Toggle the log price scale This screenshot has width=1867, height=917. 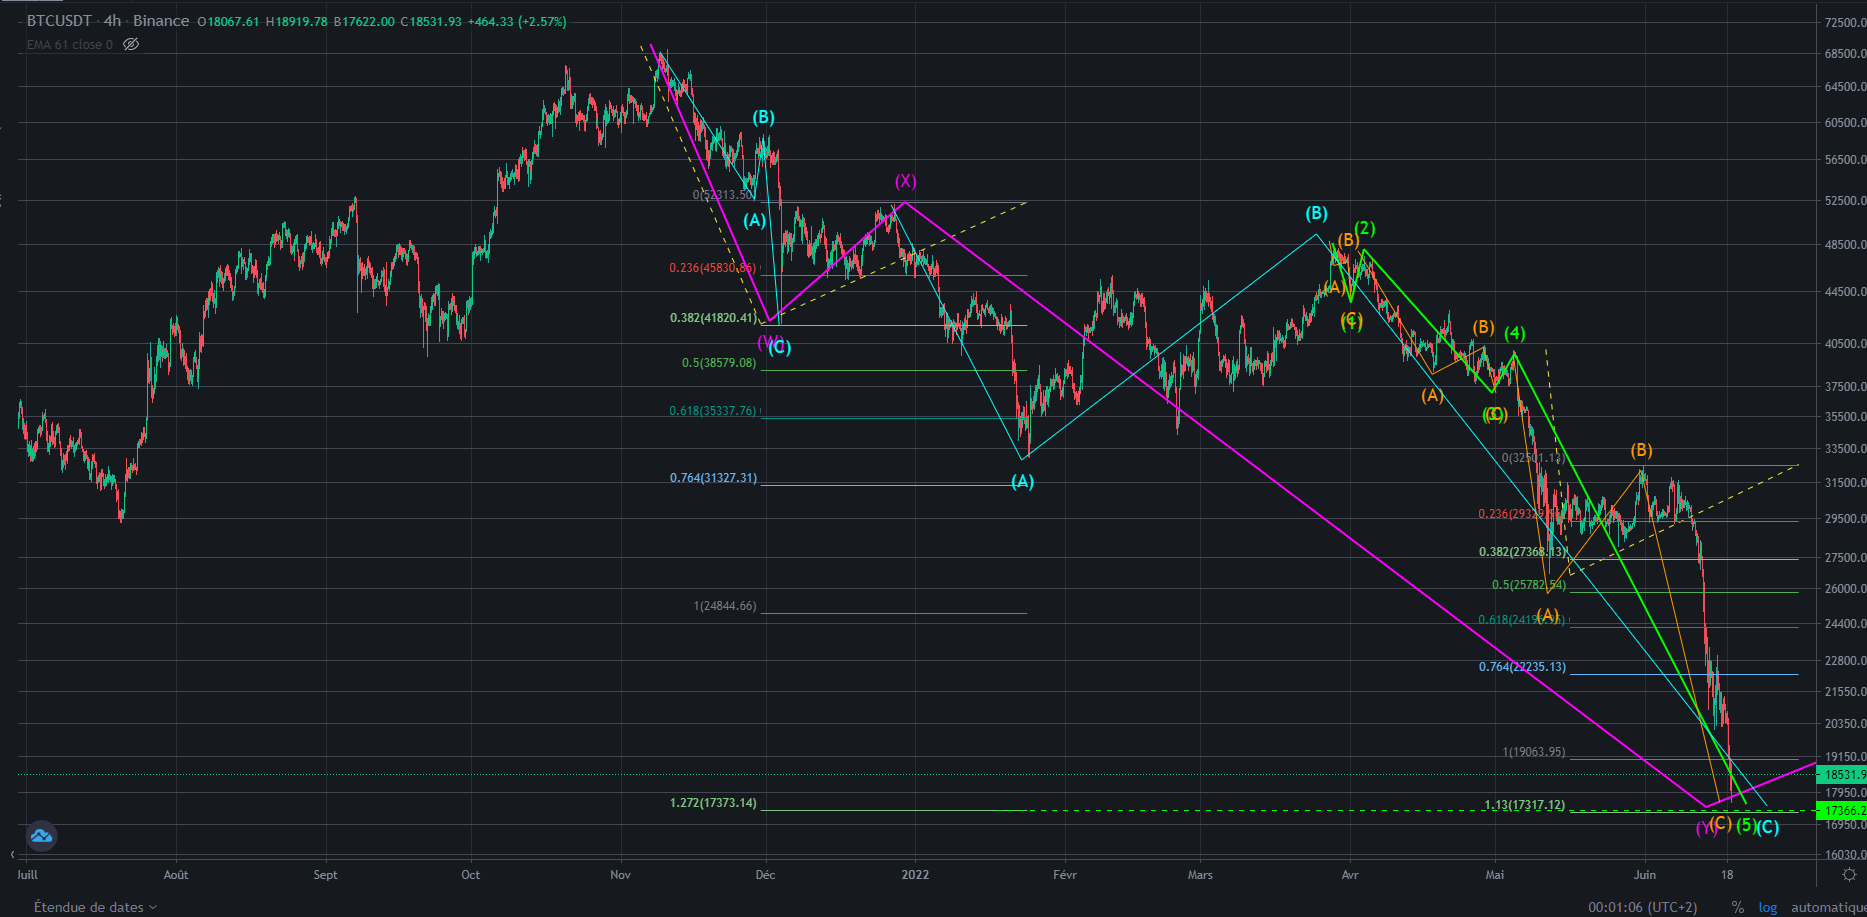pos(1768,907)
